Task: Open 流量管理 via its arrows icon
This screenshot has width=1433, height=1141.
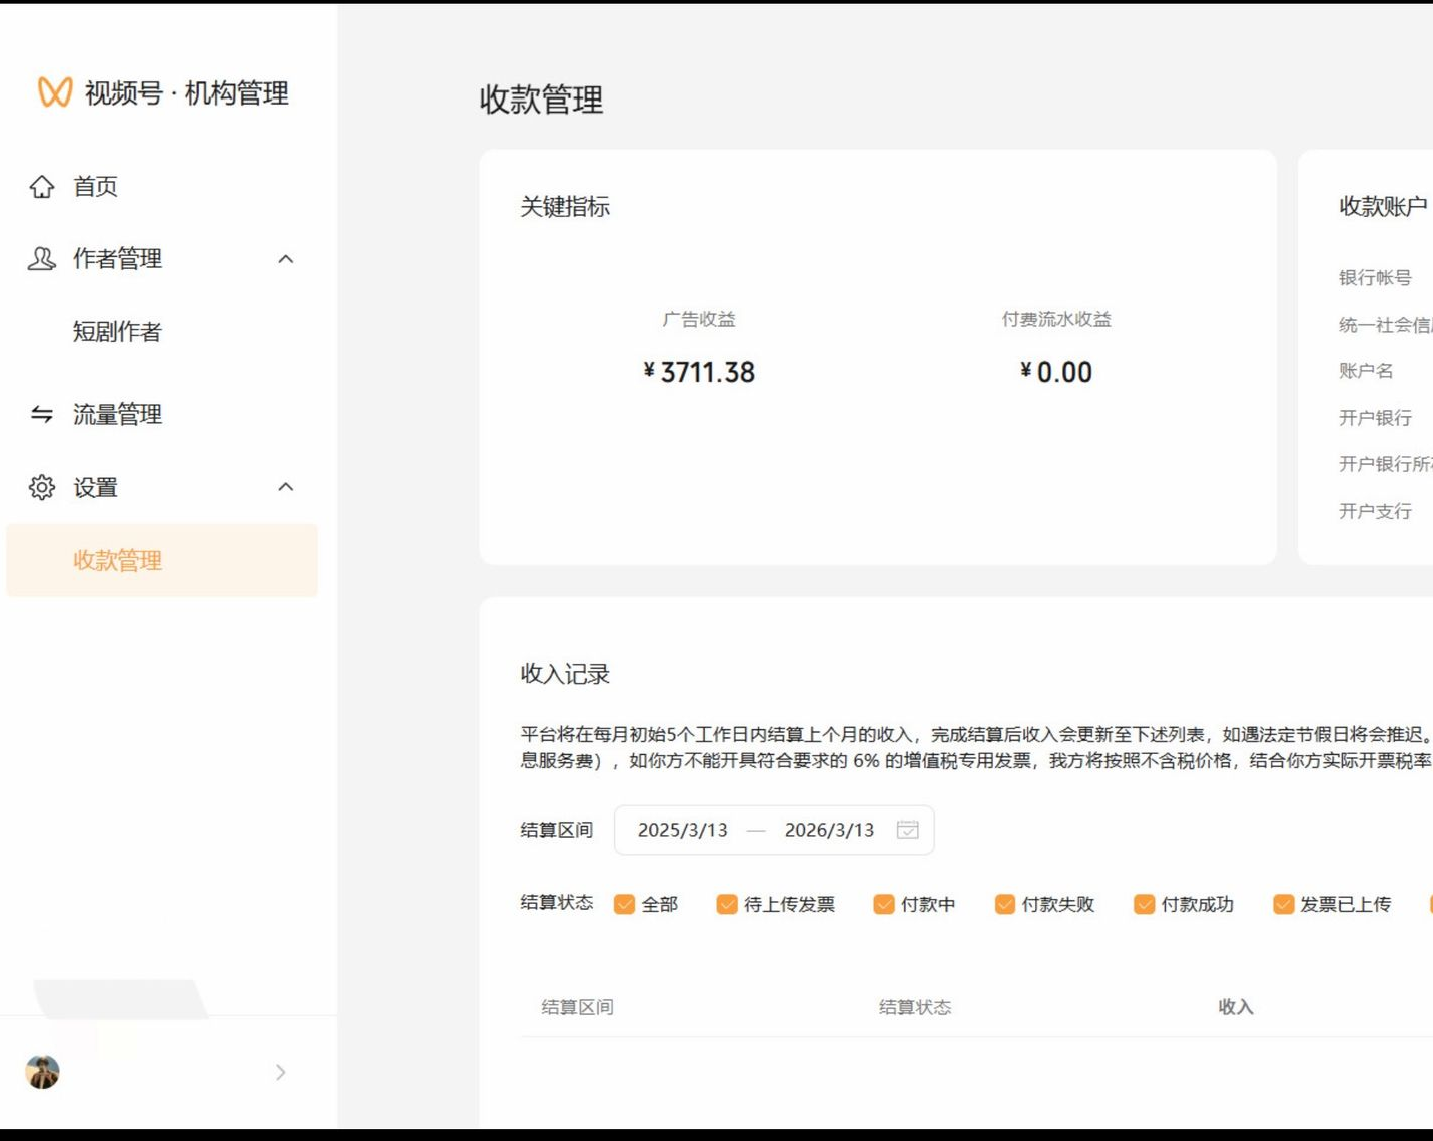Action: coord(42,414)
